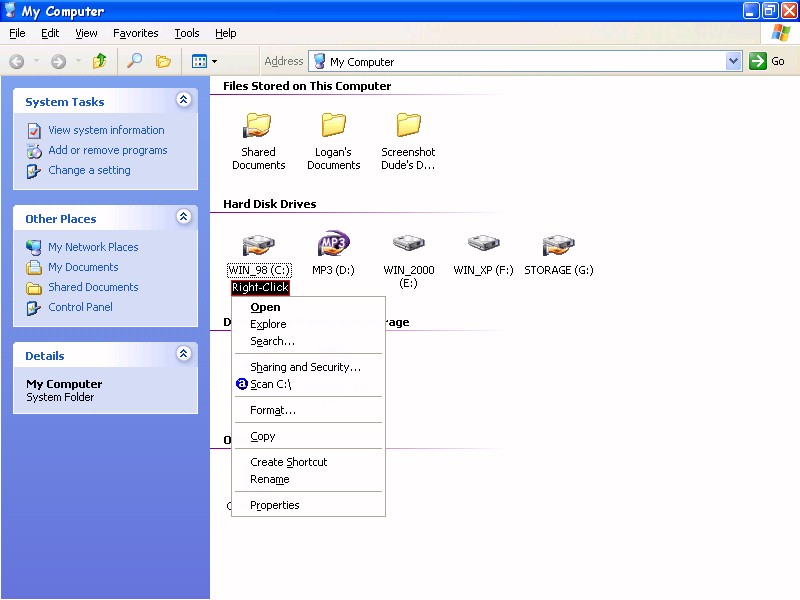
Task: Expand the Address bar dropdown
Action: [733, 61]
